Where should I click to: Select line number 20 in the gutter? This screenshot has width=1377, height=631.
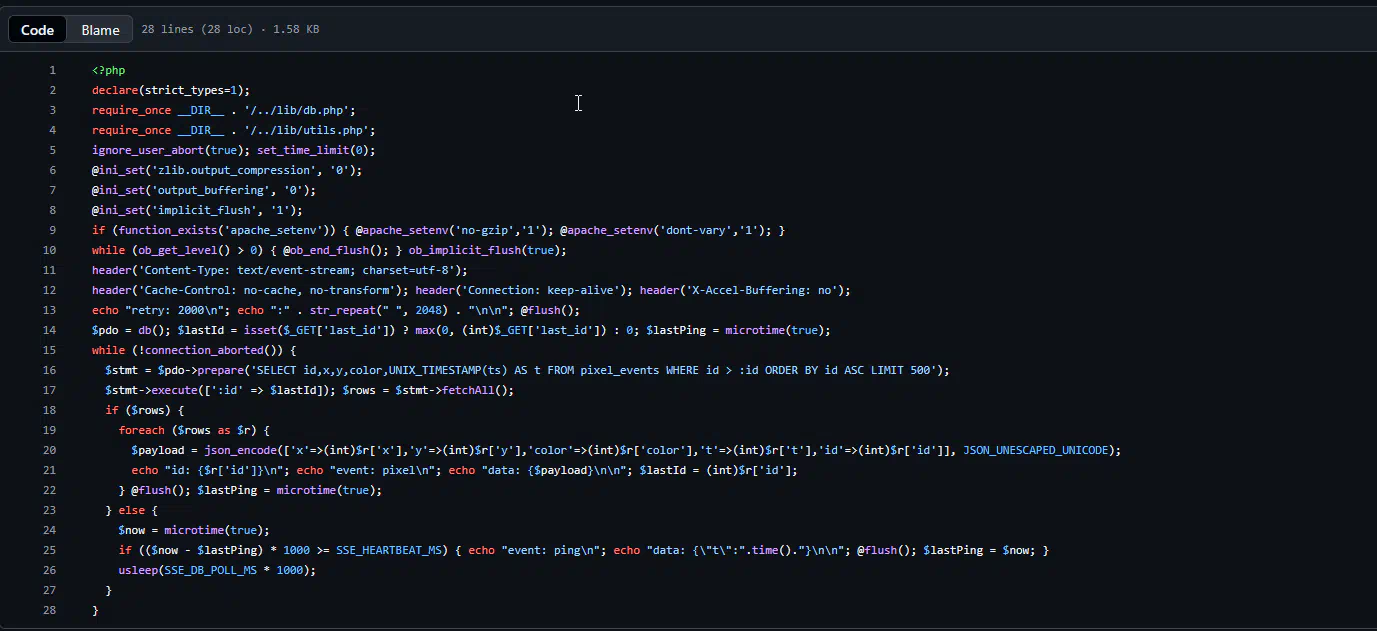pyautogui.click(x=50, y=450)
